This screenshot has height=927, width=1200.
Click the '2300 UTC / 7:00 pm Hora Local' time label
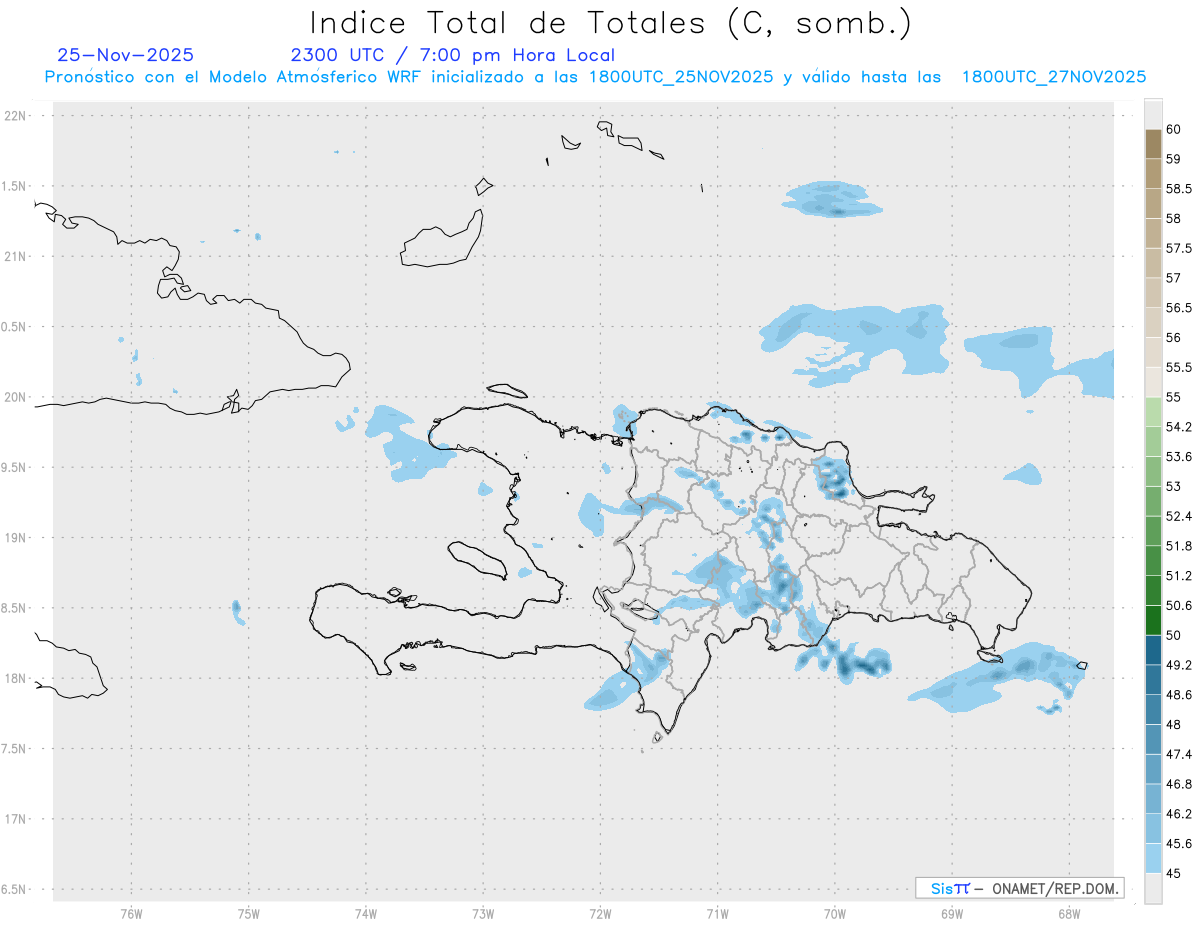[453, 55]
